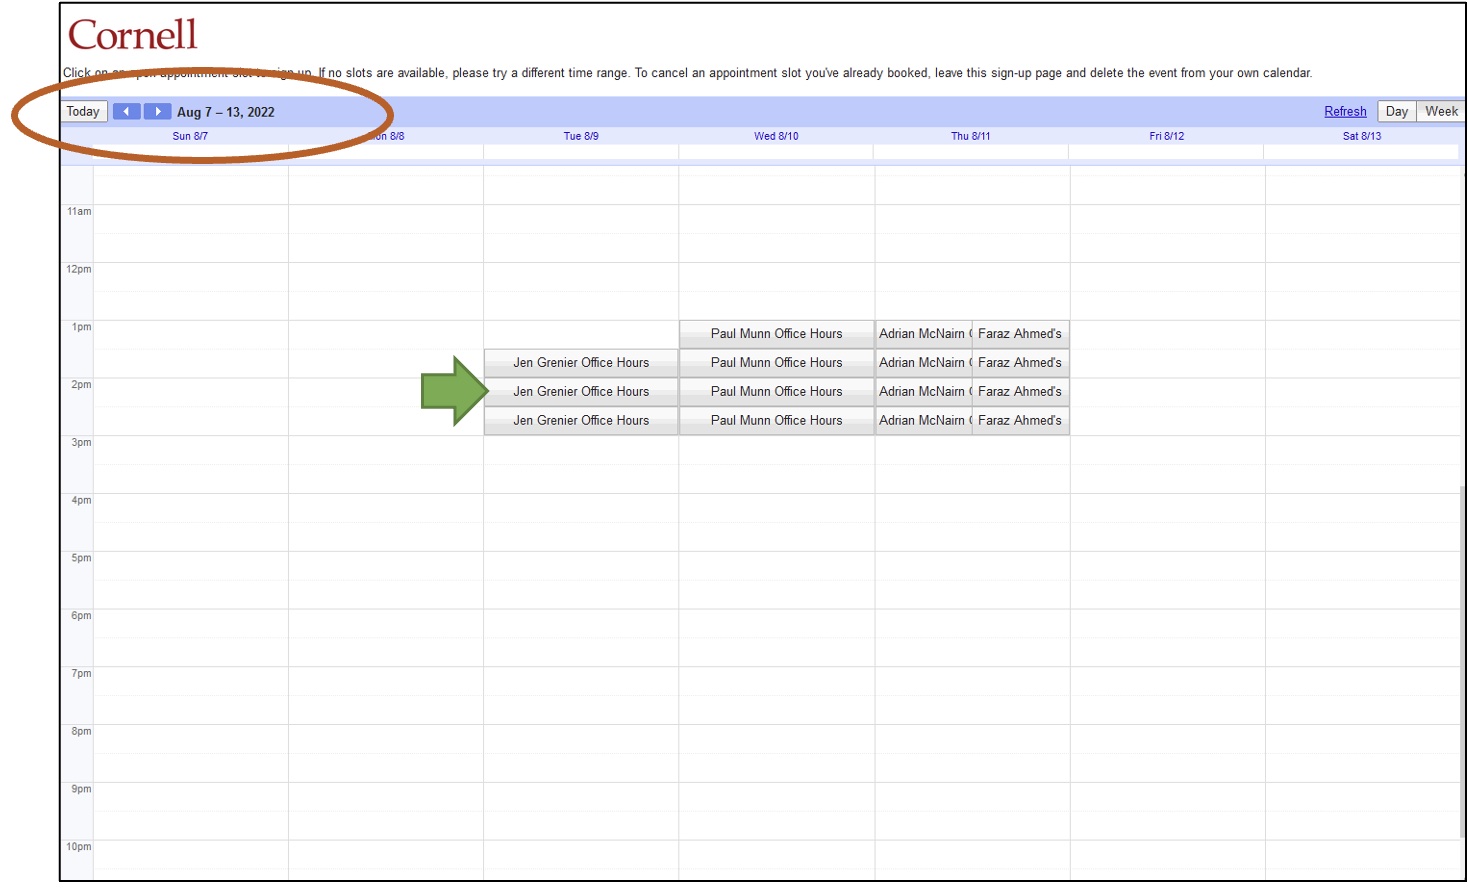Choose Faraz Ahmed's slot at 2:30pm
Screen dimensions: 1468x894
click(1019, 421)
